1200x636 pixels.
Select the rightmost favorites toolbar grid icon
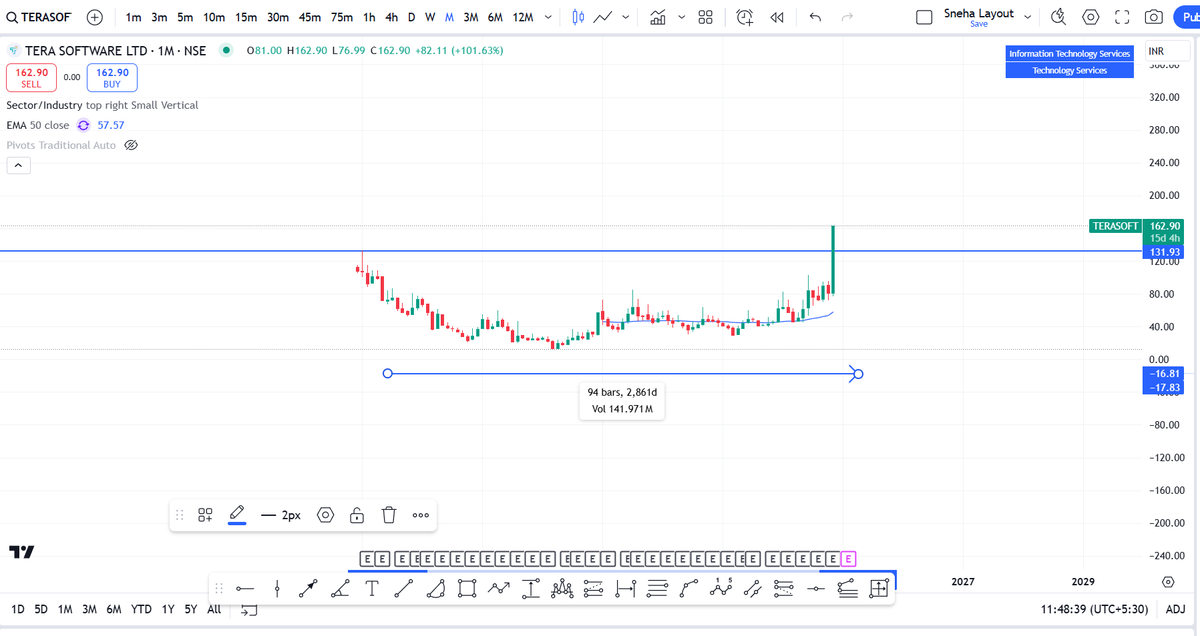point(879,589)
